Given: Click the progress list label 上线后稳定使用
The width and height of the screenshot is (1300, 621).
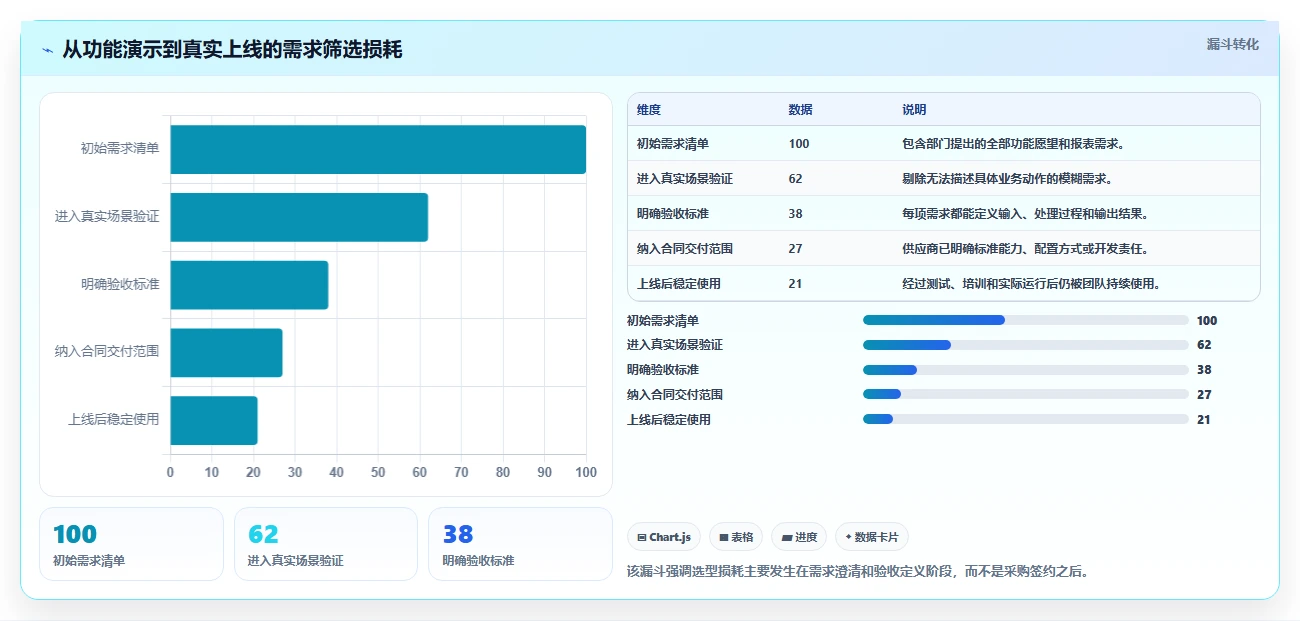Looking at the screenshot, I should point(669,420).
